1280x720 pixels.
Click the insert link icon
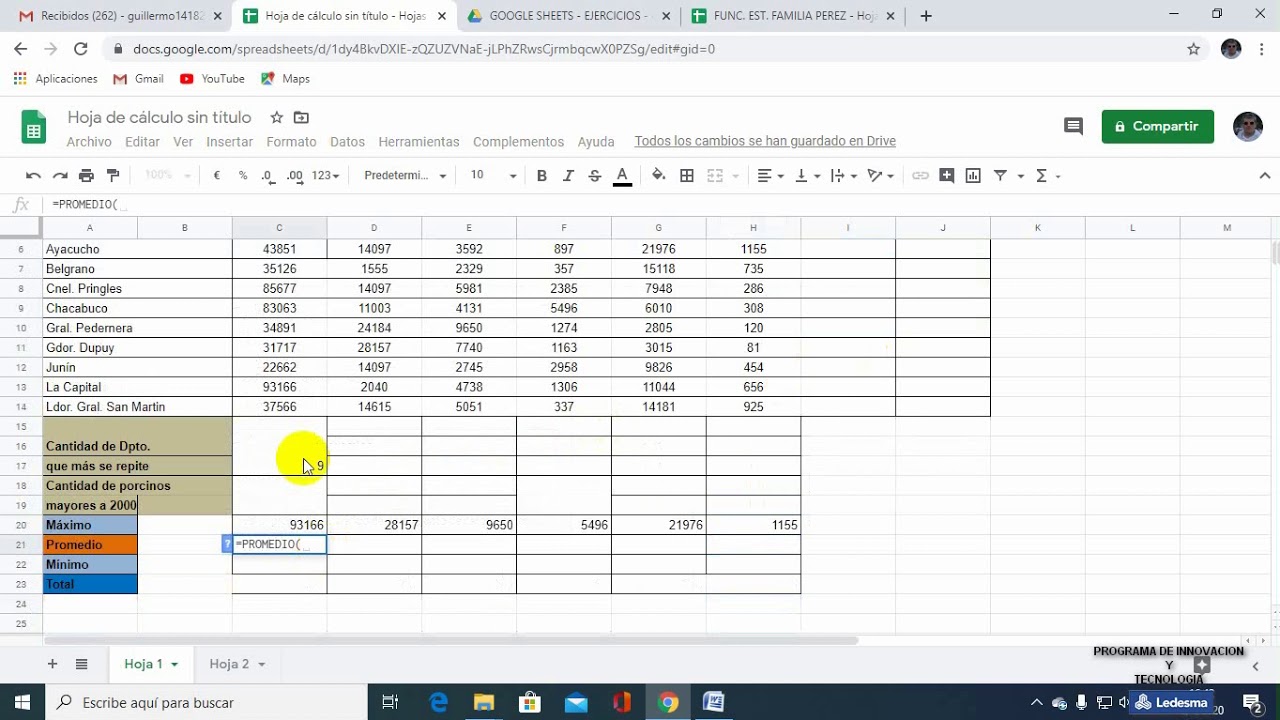click(920, 176)
